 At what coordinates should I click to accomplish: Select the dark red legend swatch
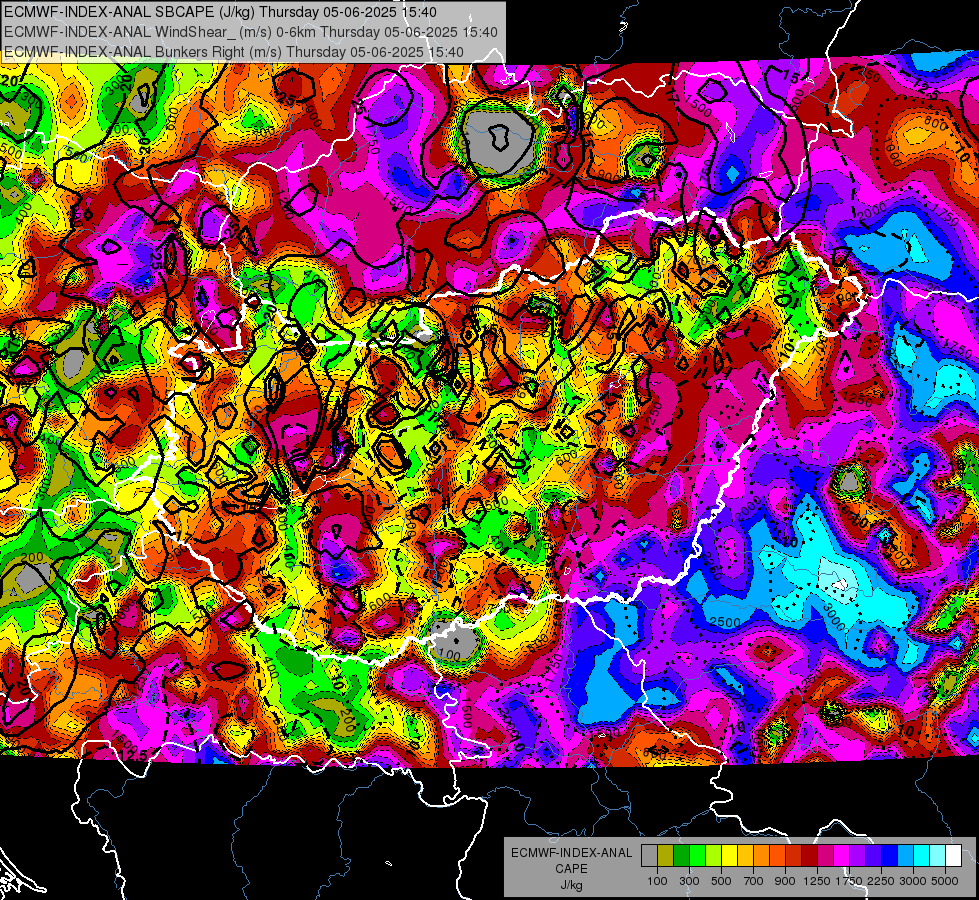[x=810, y=856]
